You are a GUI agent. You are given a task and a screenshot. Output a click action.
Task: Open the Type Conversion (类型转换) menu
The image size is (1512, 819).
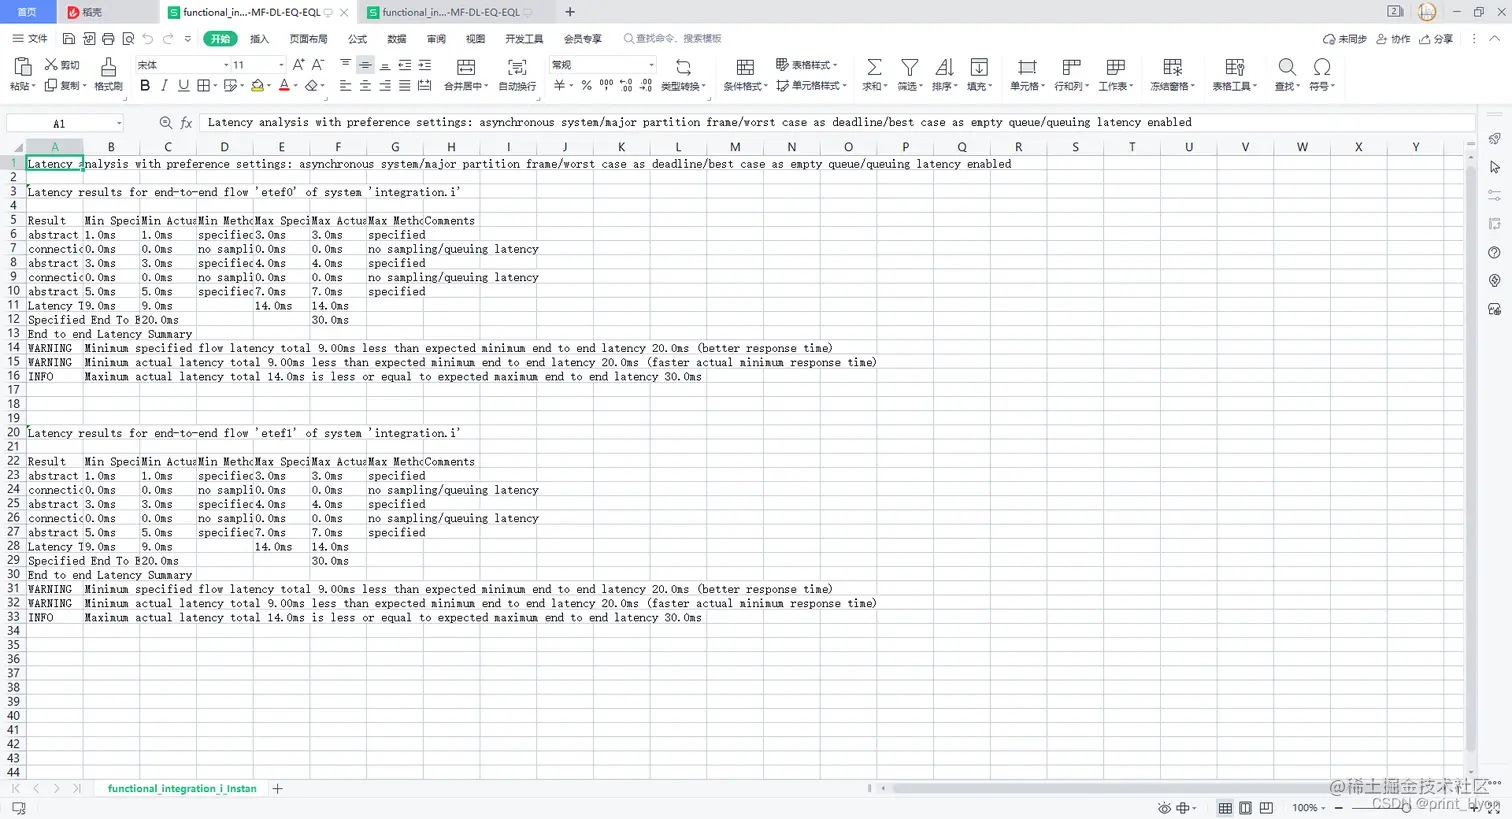tap(683, 74)
